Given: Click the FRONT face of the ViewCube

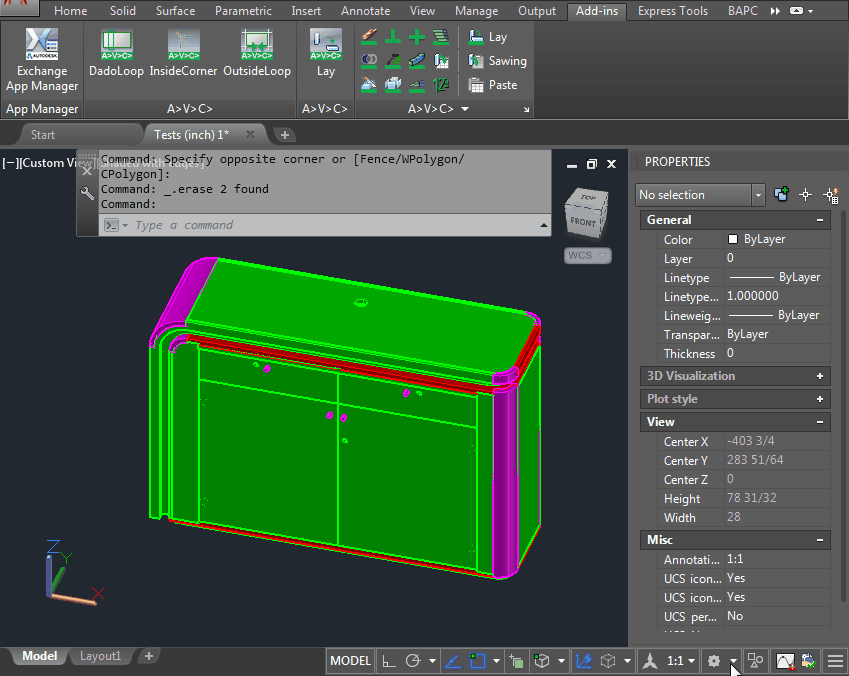Looking at the screenshot, I should click(x=584, y=221).
